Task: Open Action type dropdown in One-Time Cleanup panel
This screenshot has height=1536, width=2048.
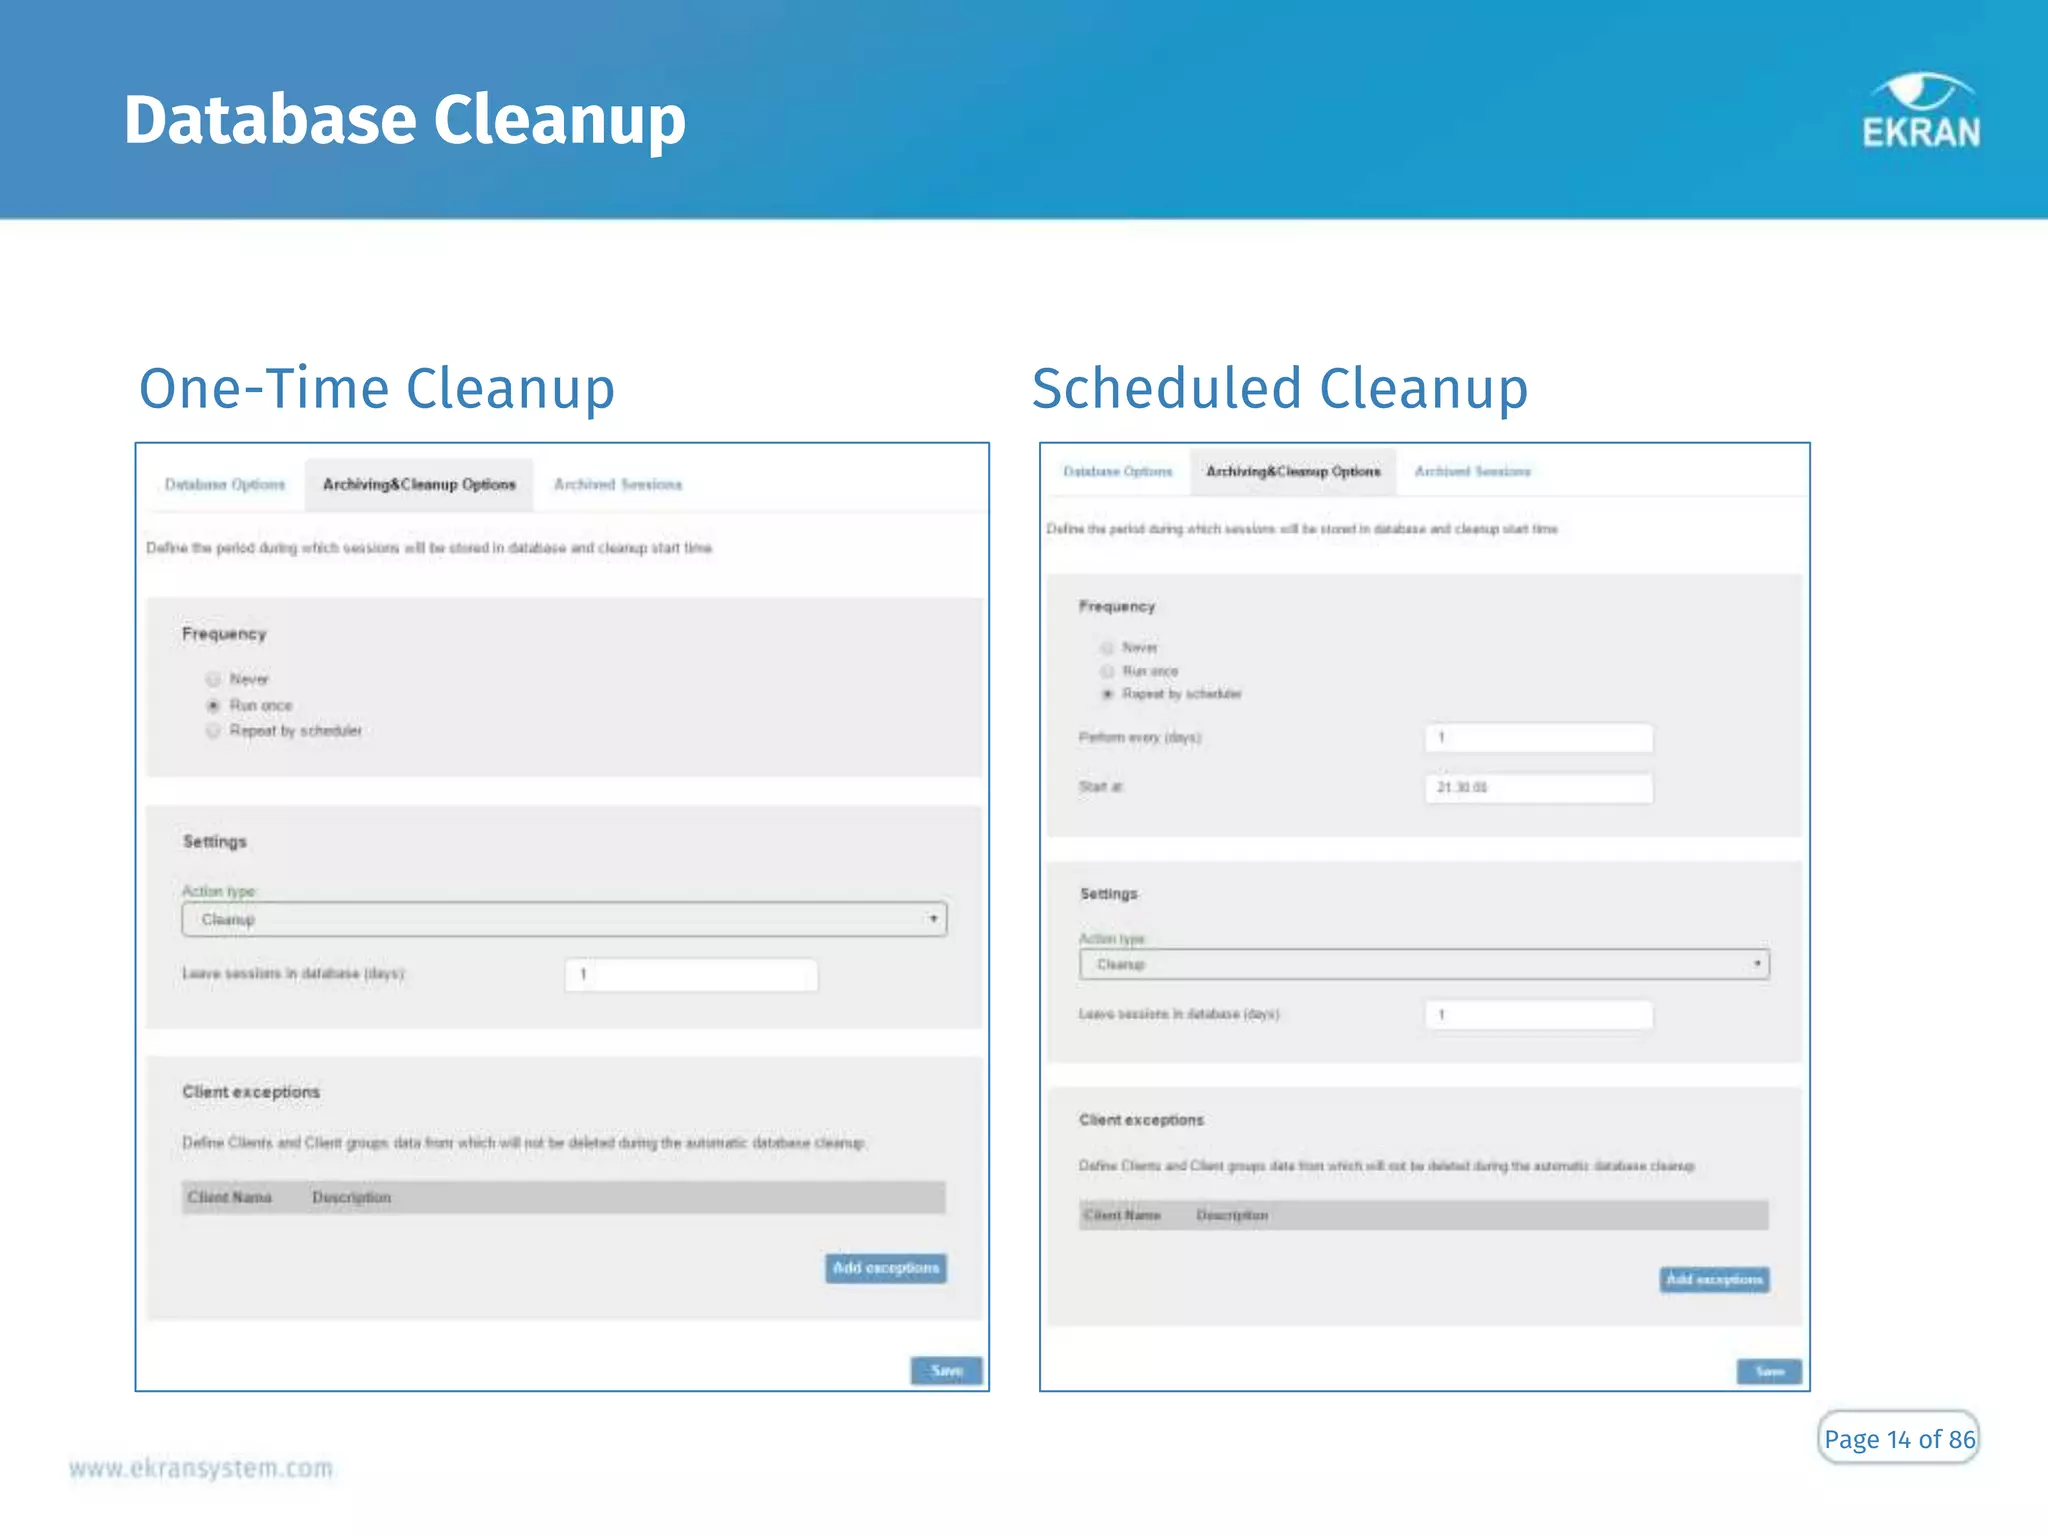Action: 564,919
